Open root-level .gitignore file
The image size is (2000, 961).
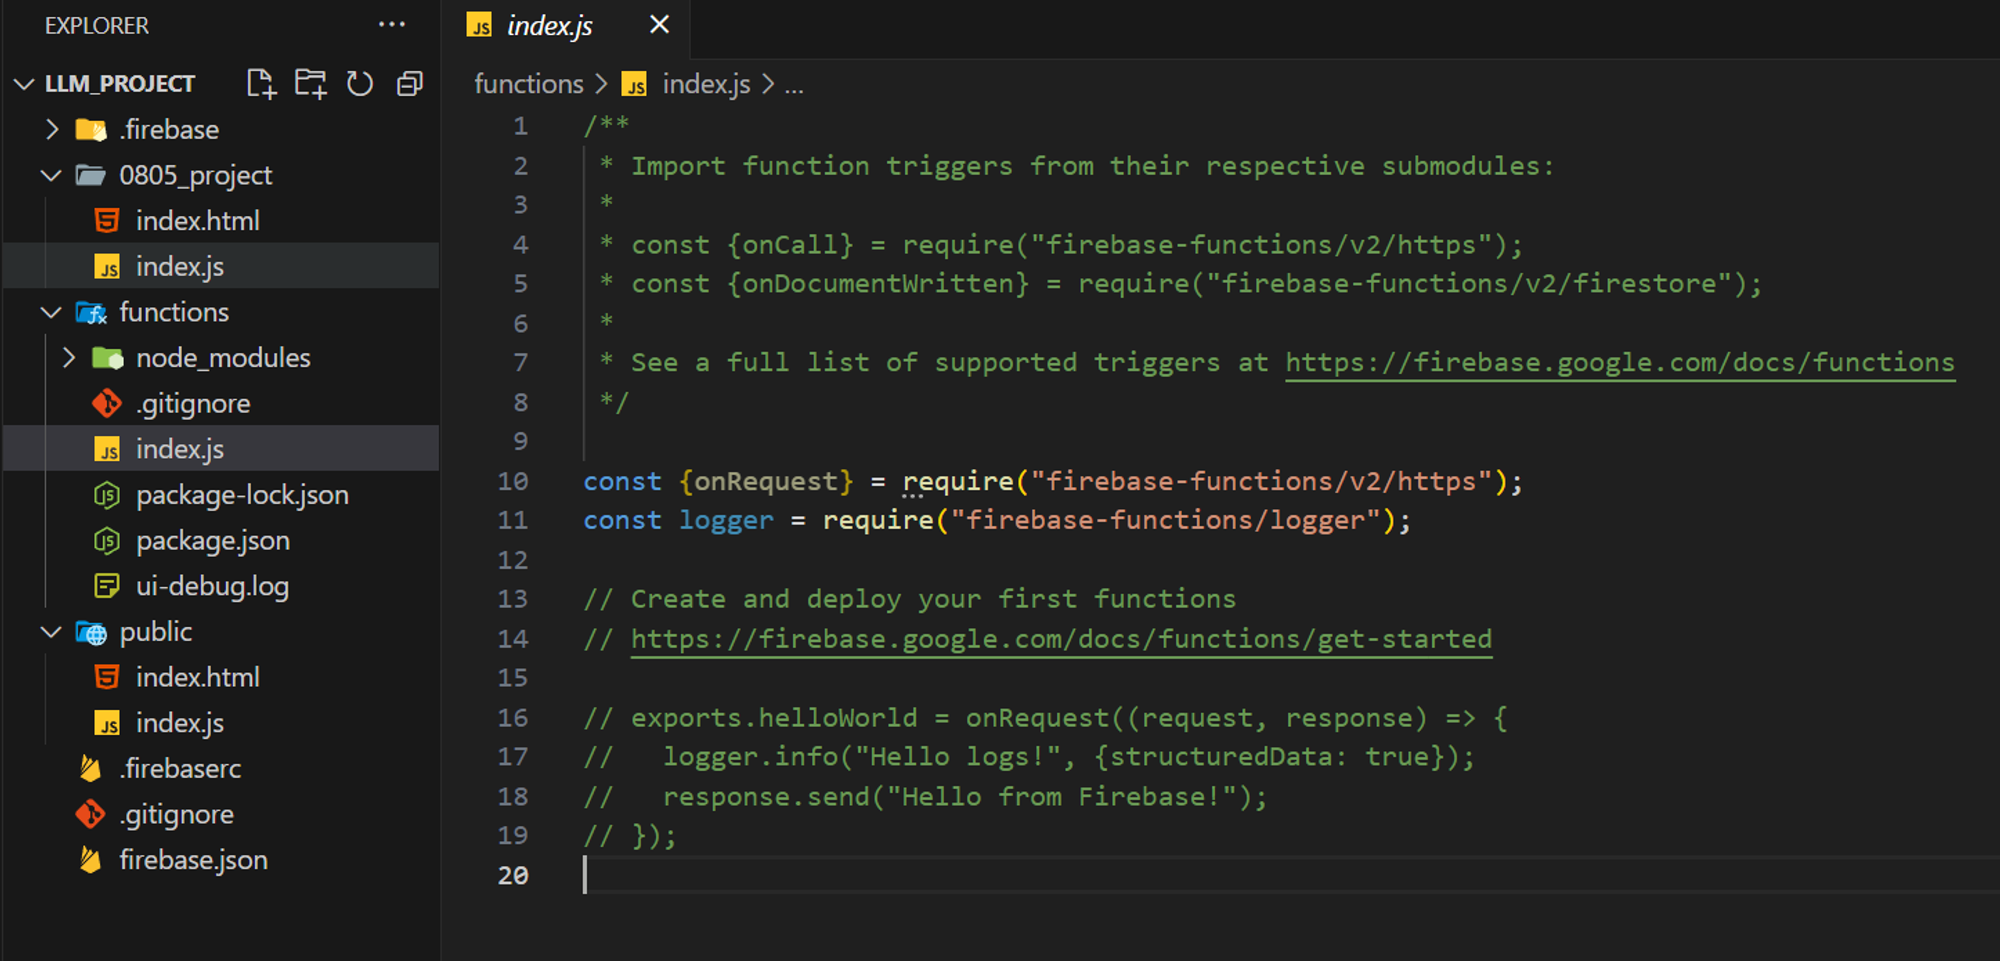click(x=176, y=815)
